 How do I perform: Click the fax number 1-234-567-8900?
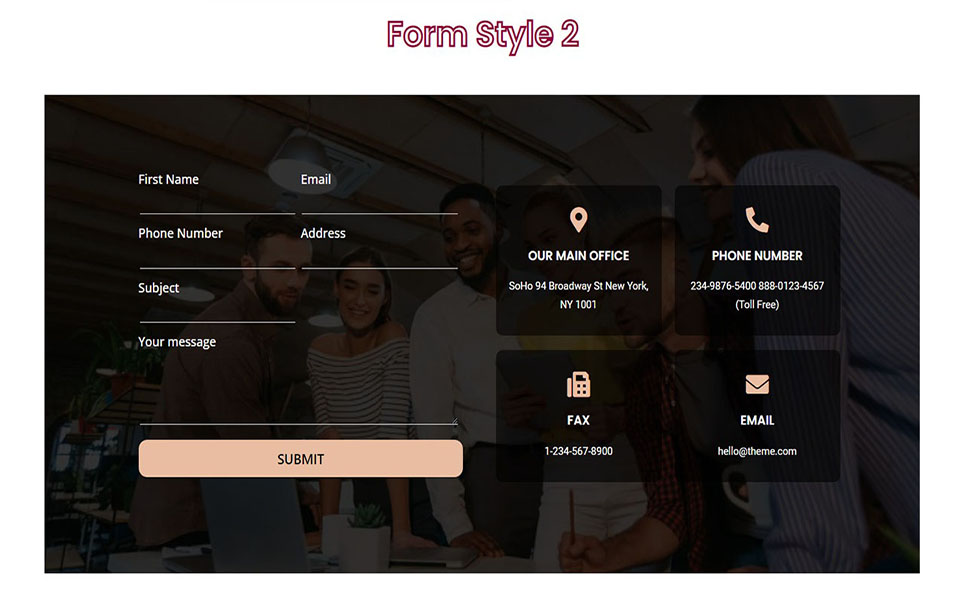(578, 451)
